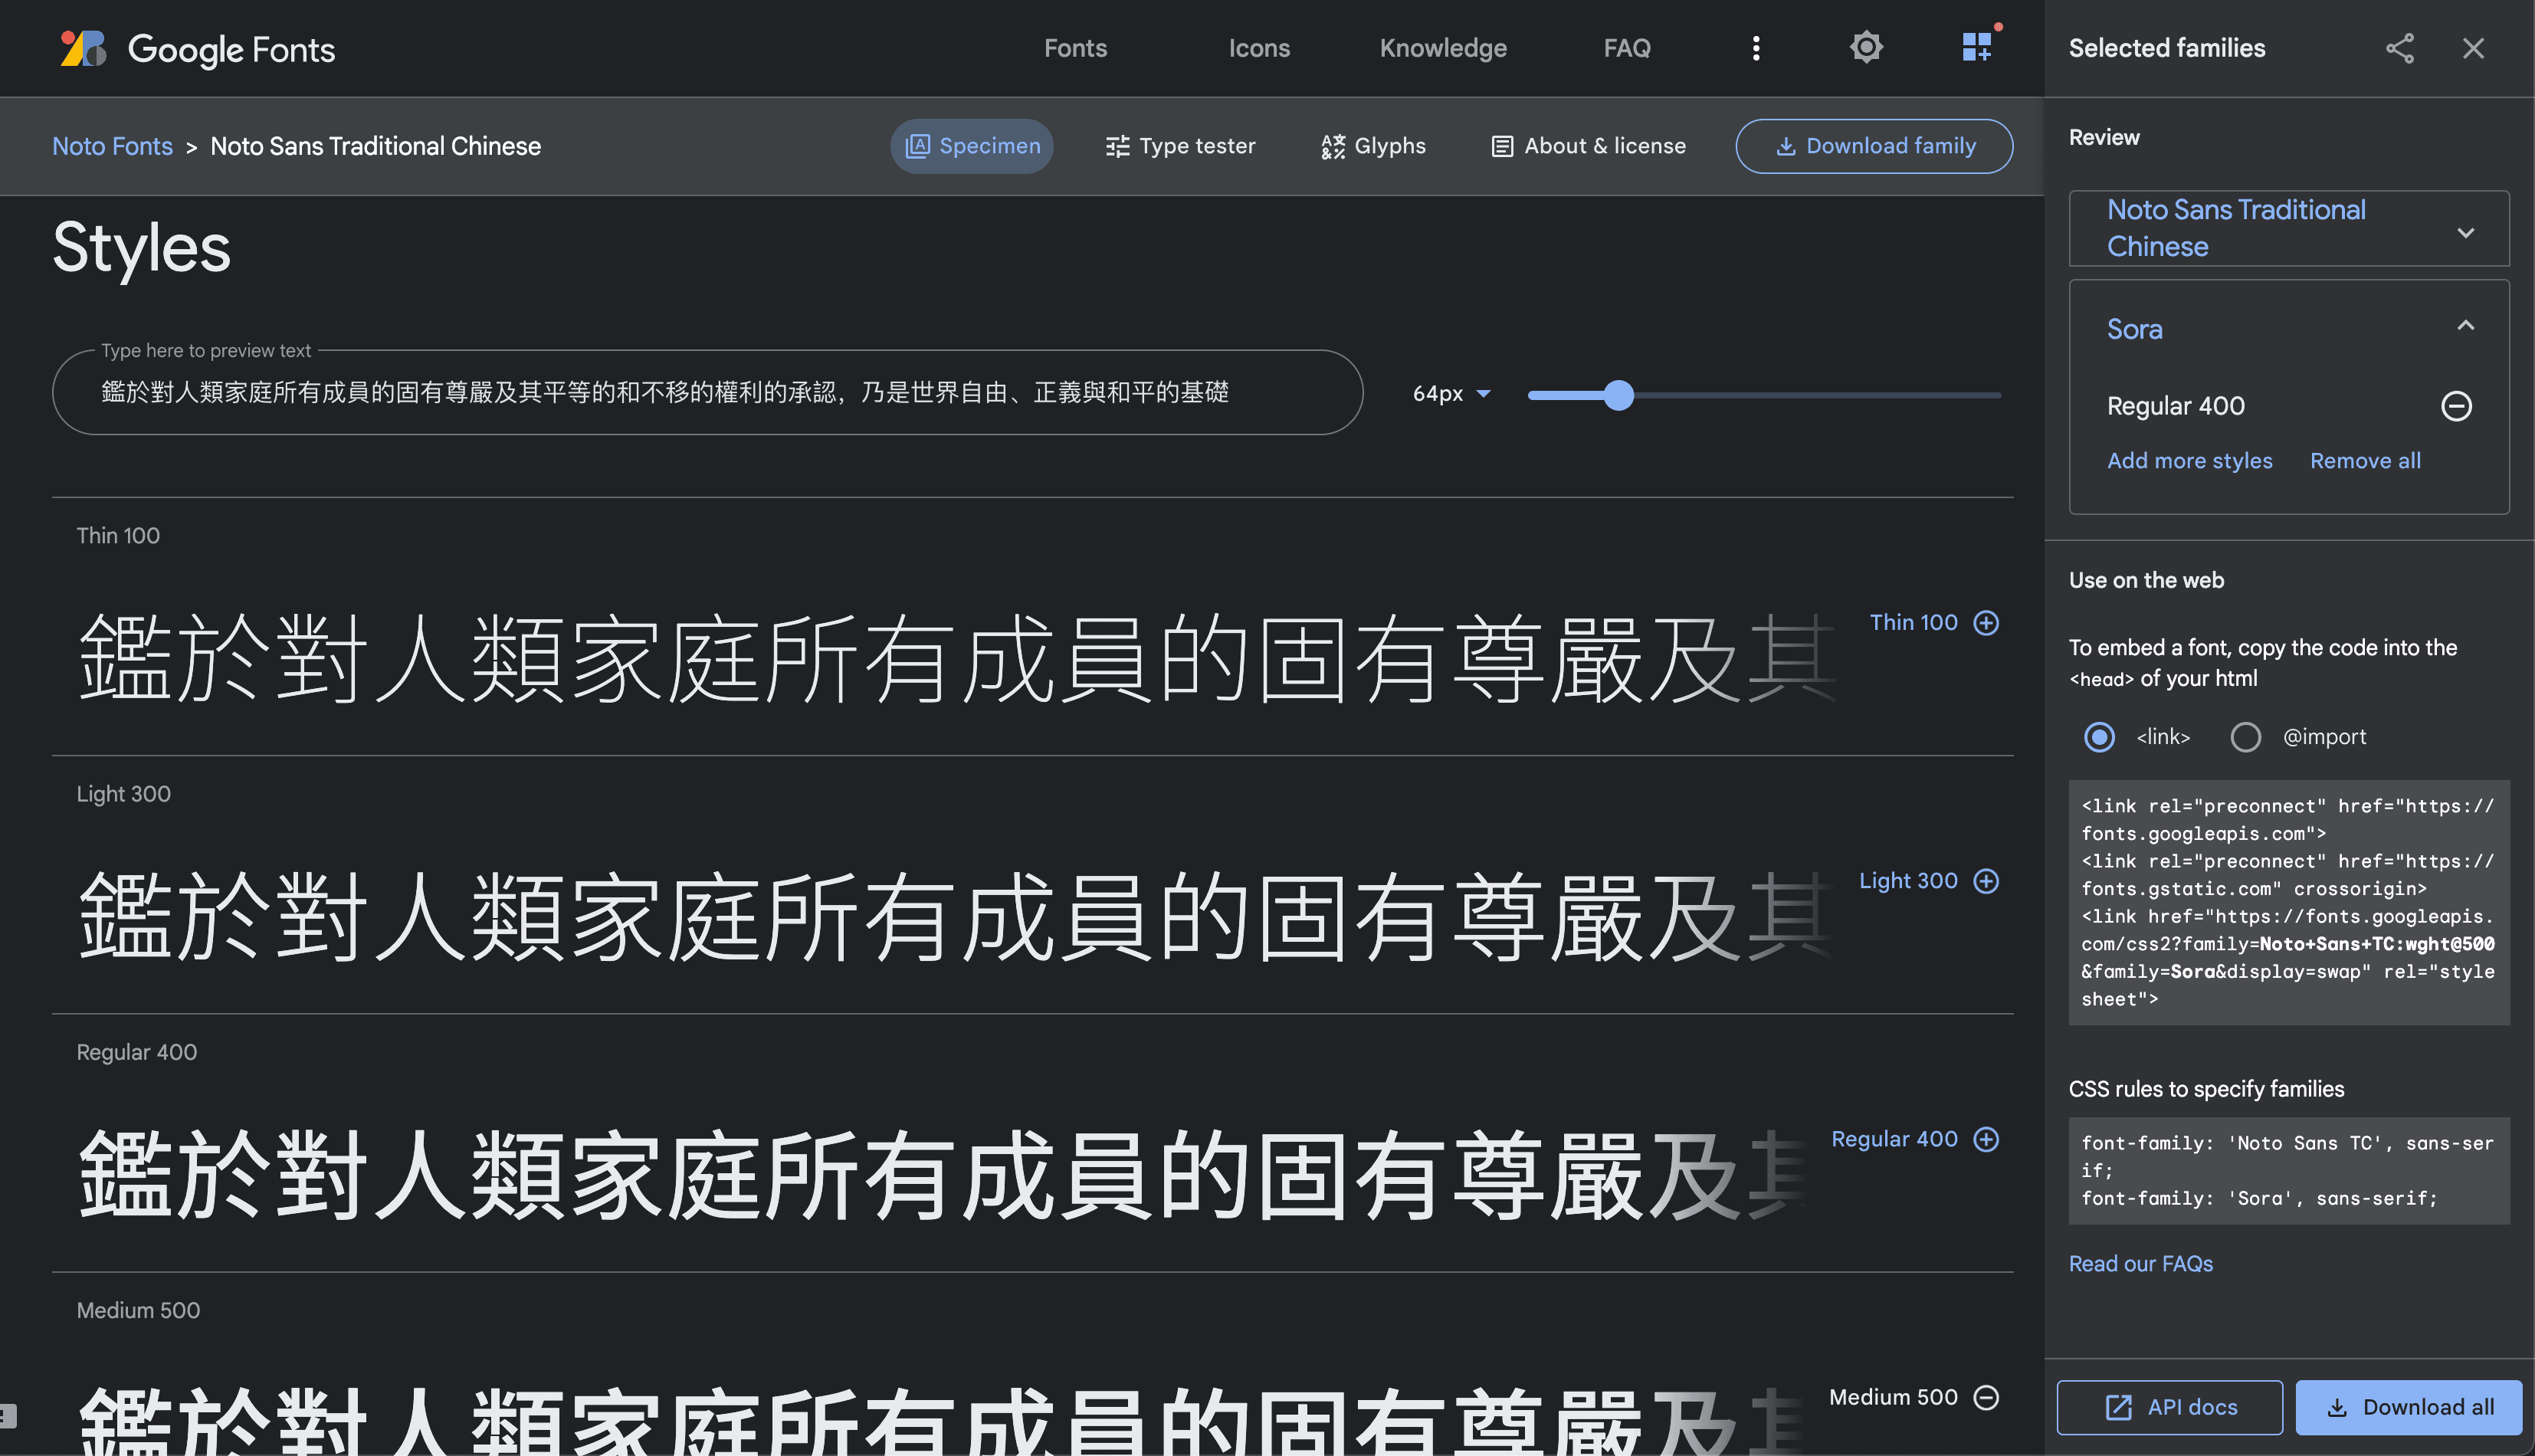
Task: Expand Noto Sans Traditional Chinese family
Action: coord(2466,232)
